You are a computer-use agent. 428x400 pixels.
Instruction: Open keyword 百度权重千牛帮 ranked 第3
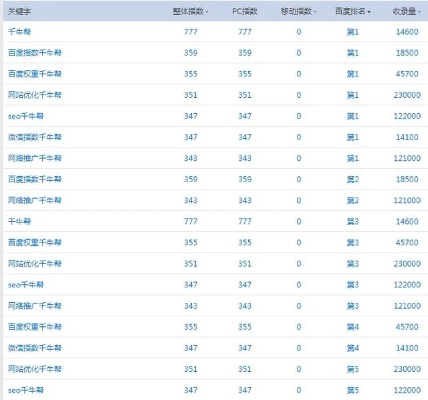tap(35, 242)
